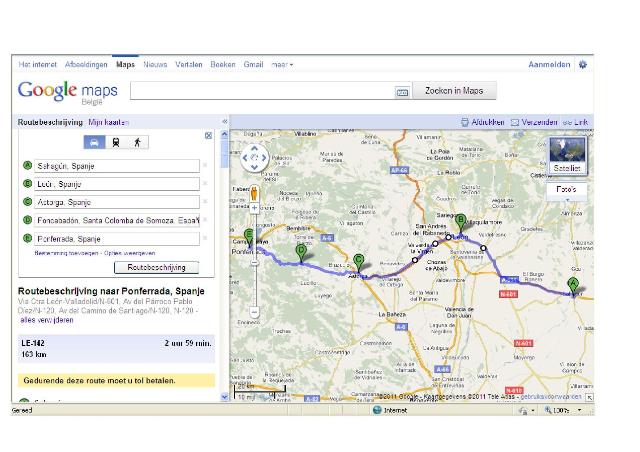Click the Internet zone status icon

coord(377,410)
